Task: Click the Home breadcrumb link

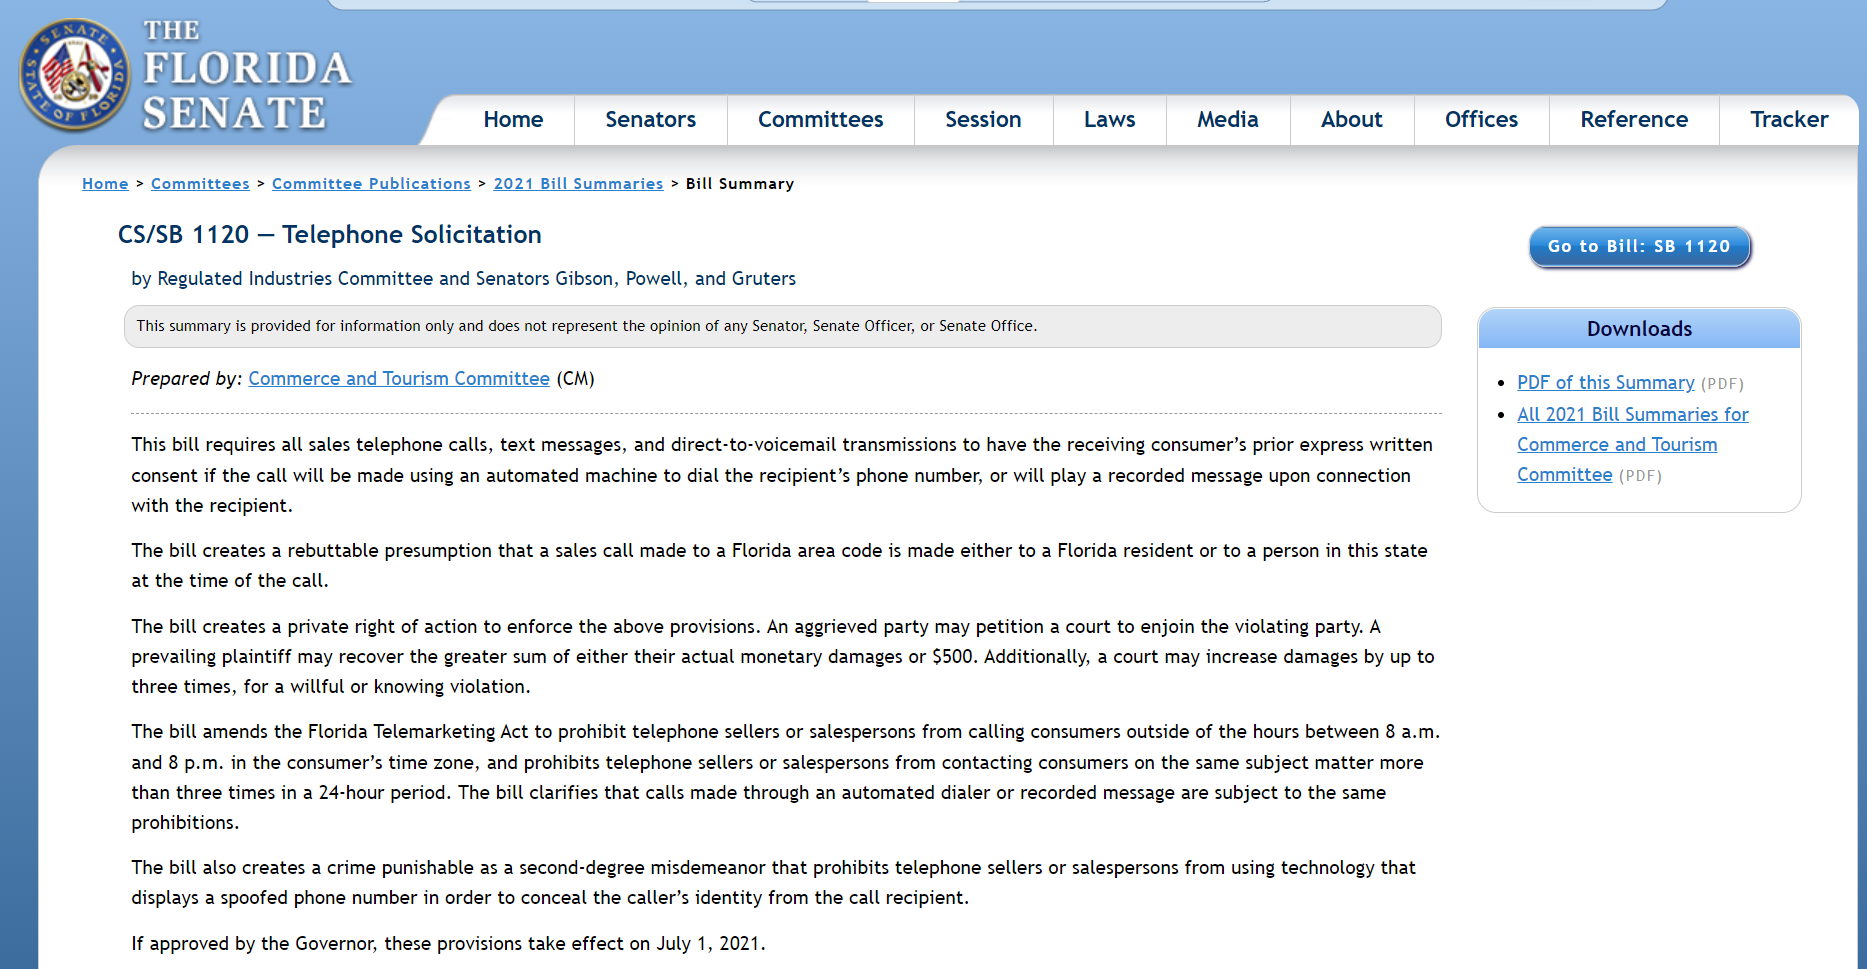Action: 105,184
